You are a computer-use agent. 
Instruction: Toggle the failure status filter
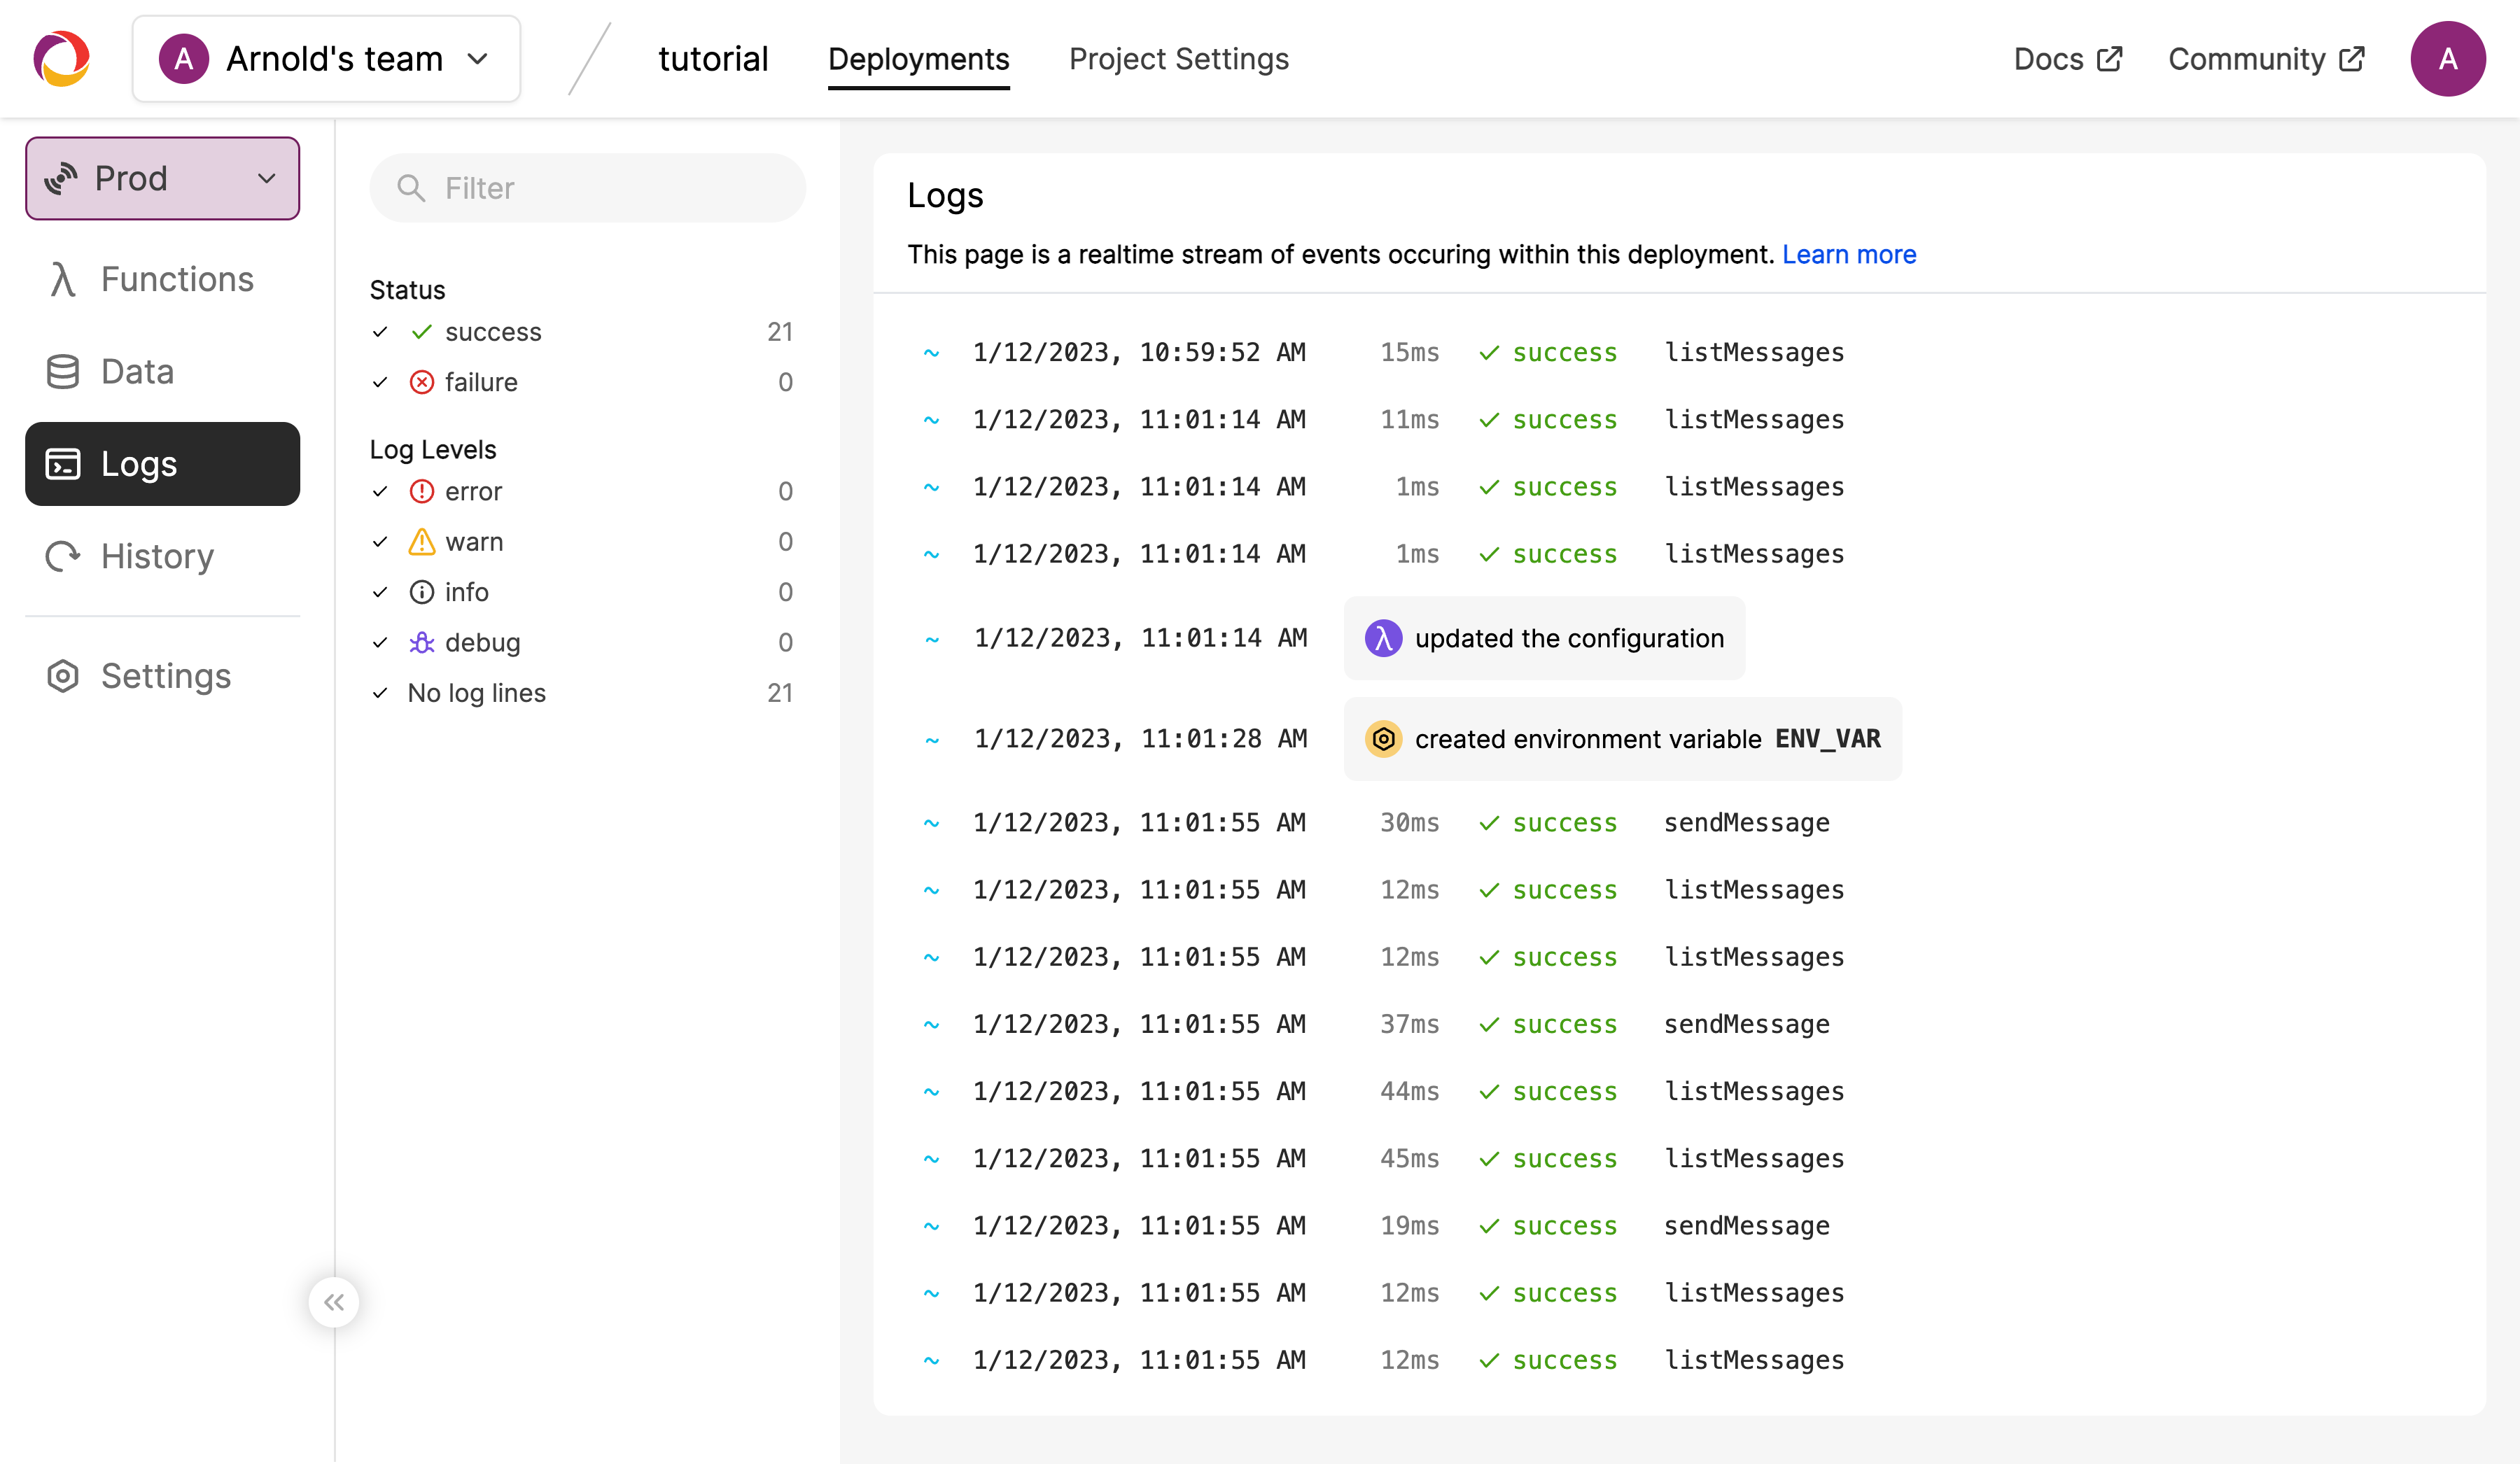pos(380,382)
